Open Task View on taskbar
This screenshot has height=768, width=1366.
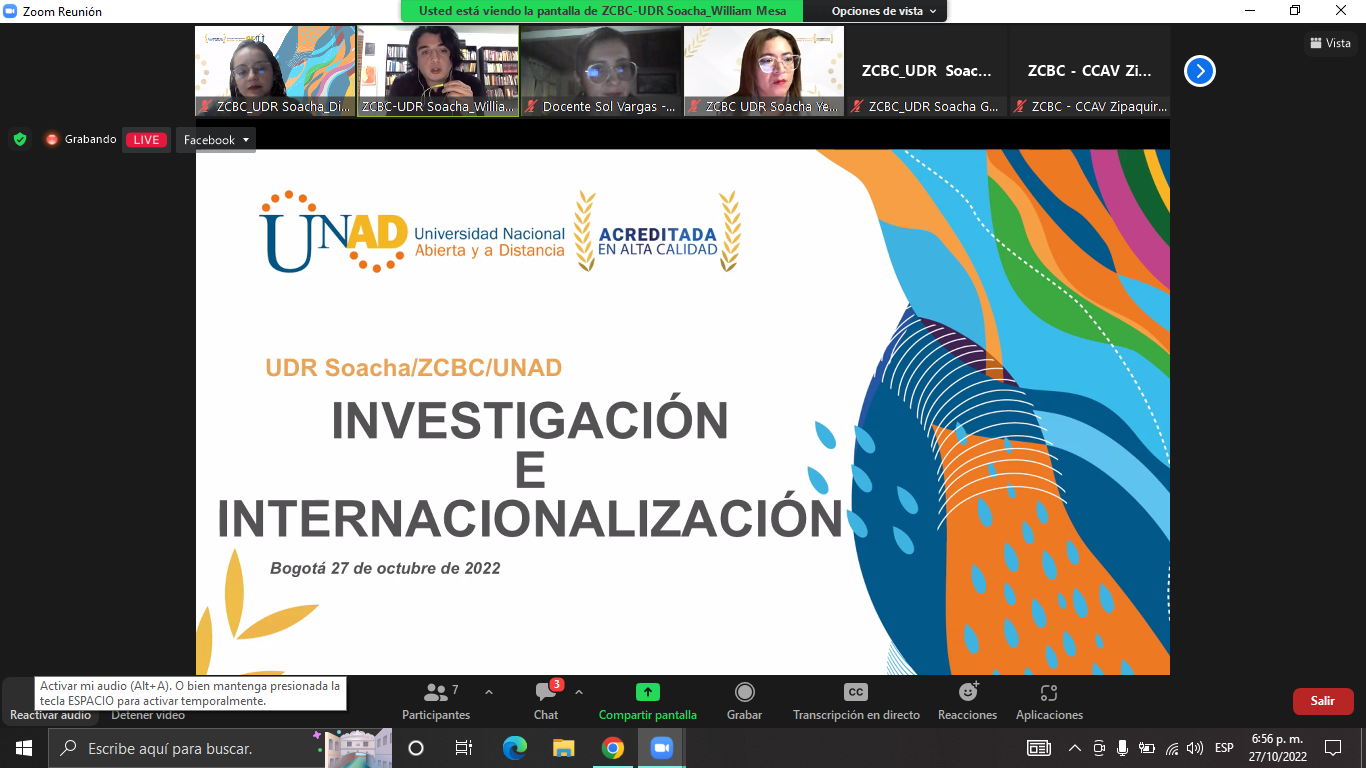(x=464, y=748)
